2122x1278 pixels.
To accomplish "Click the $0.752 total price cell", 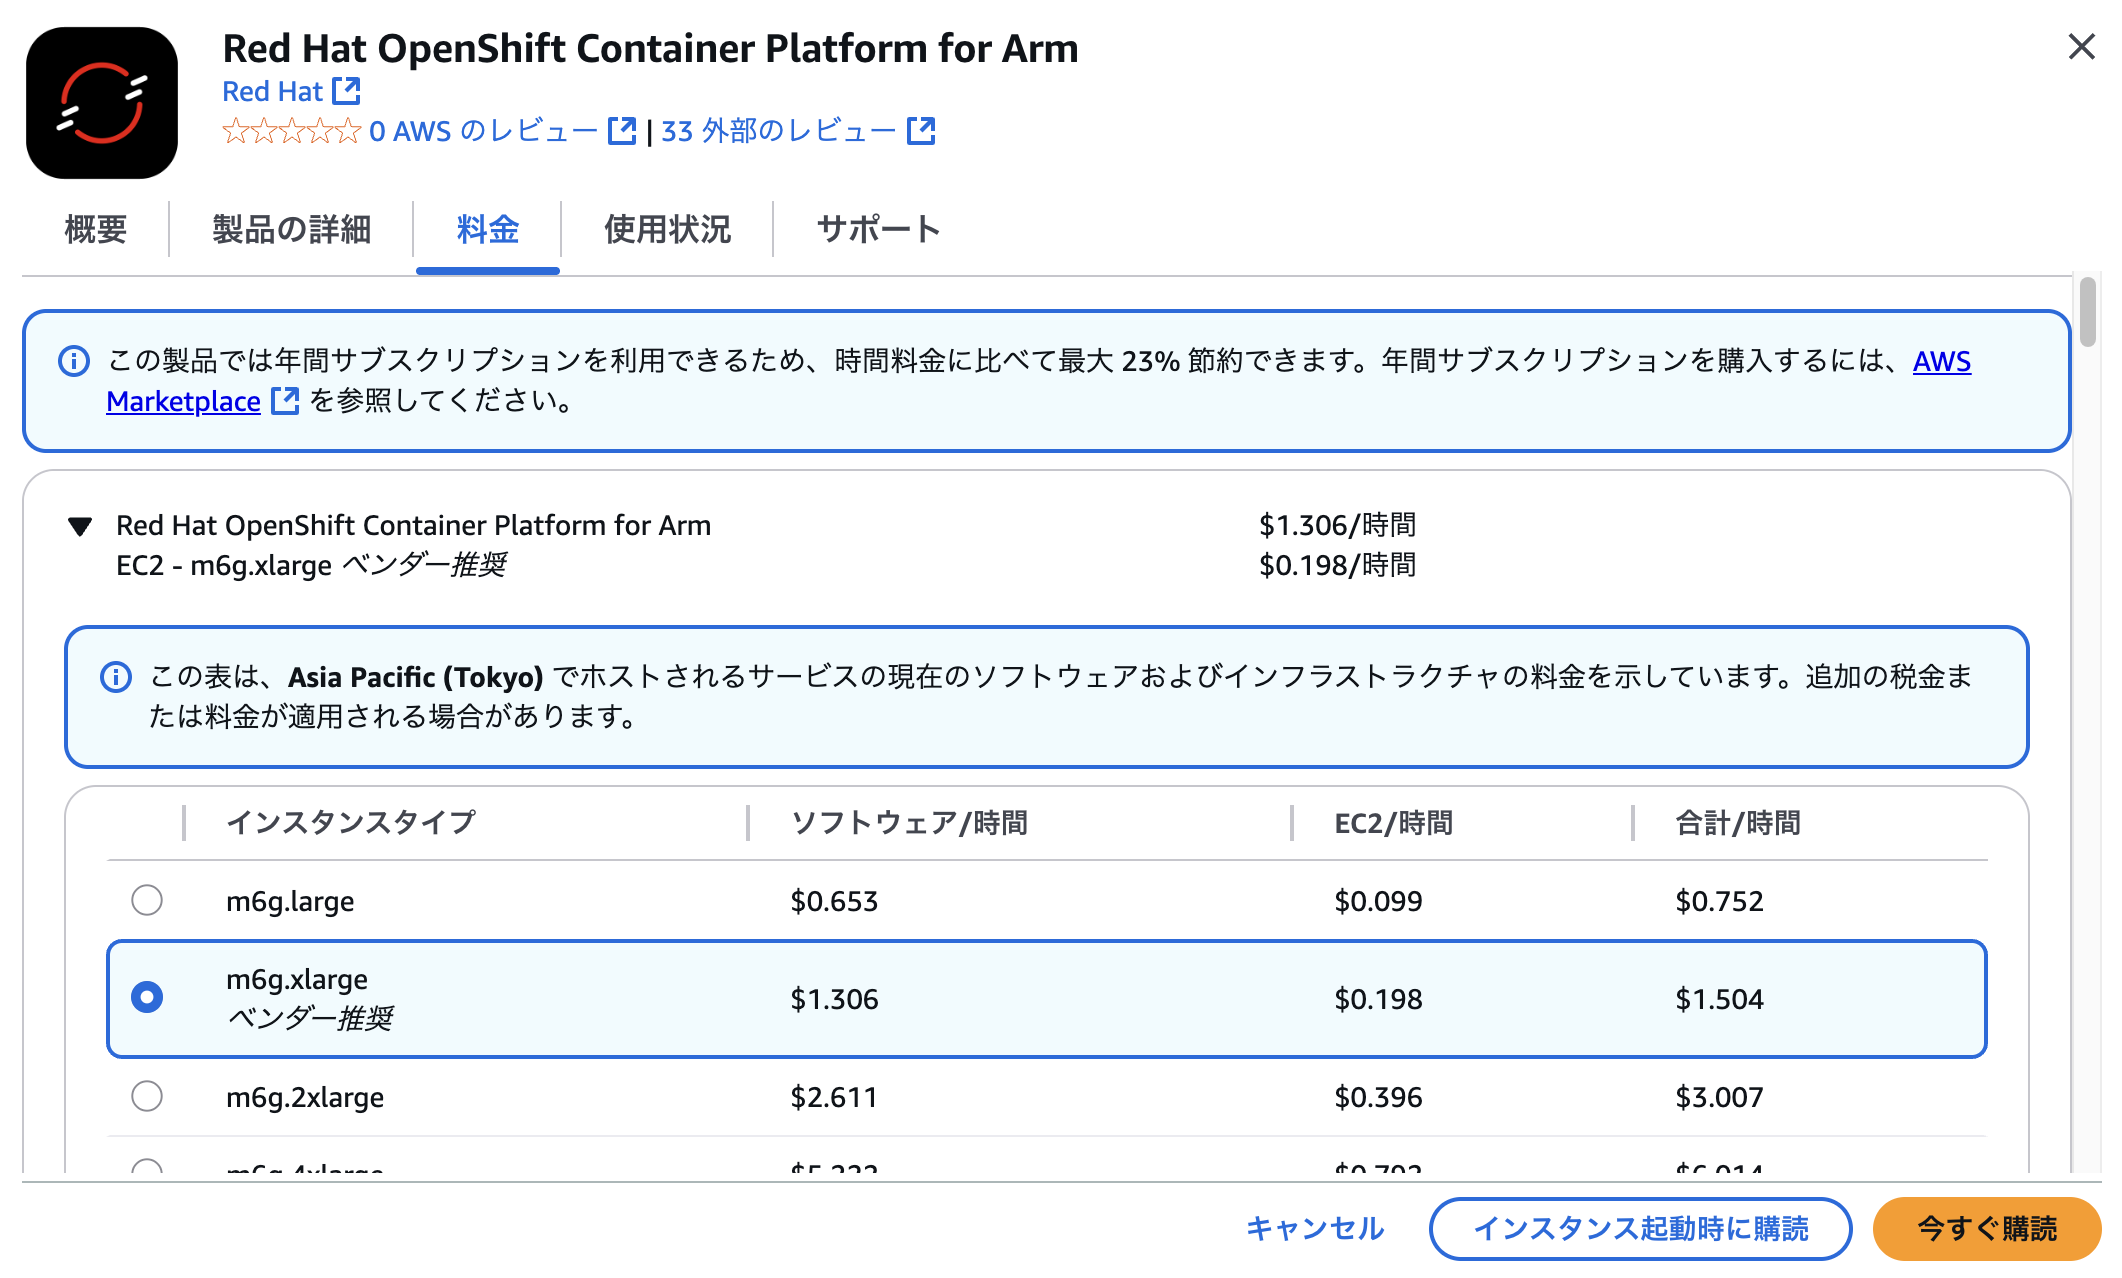I will [1719, 901].
